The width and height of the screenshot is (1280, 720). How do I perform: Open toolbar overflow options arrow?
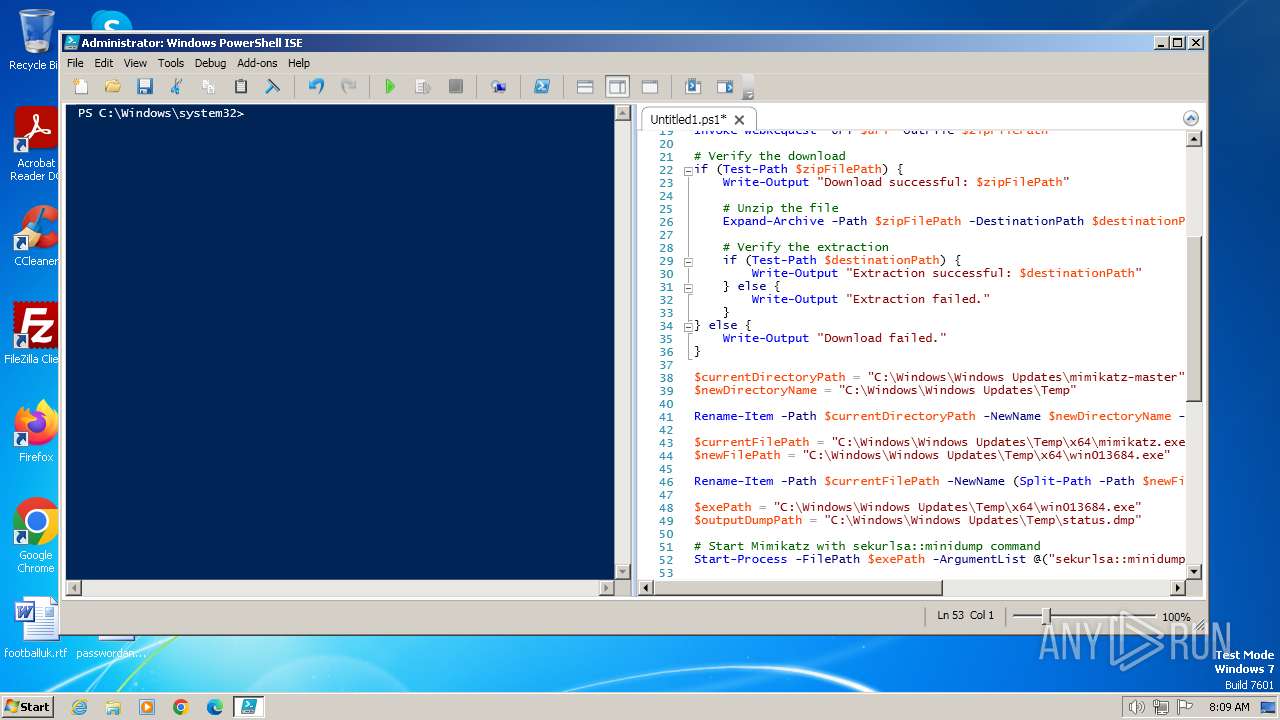click(x=748, y=89)
